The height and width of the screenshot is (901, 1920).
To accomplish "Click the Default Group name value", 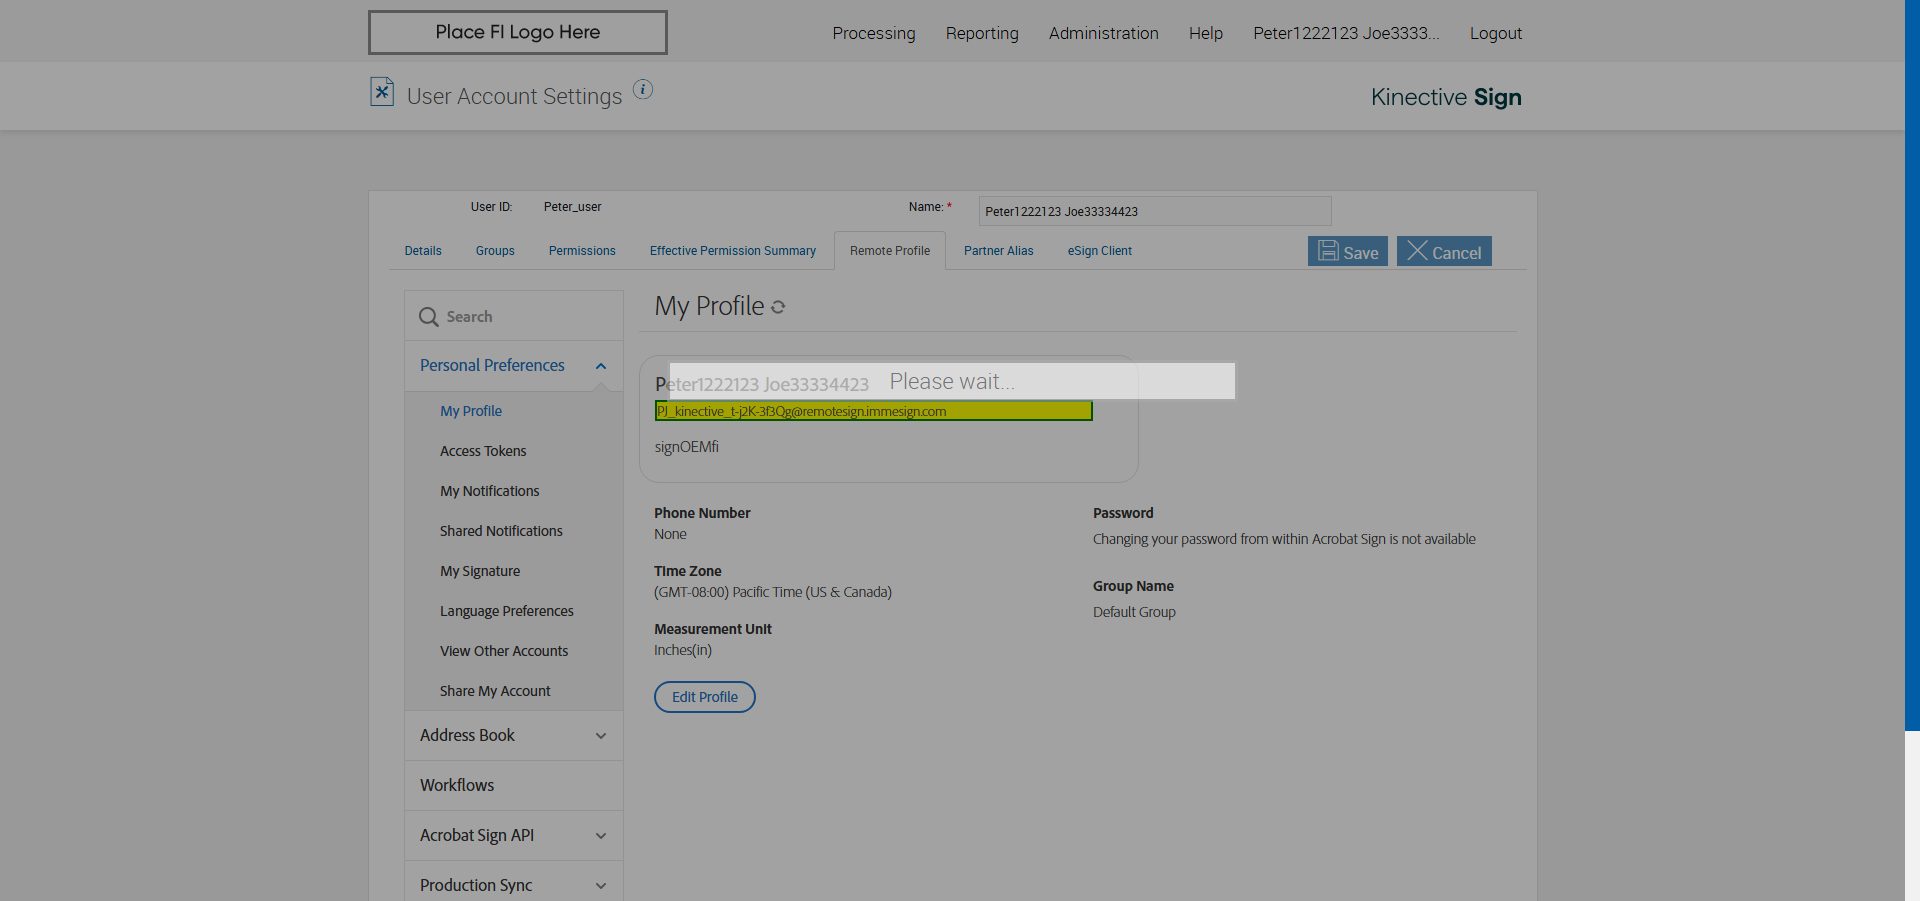I will (1134, 612).
